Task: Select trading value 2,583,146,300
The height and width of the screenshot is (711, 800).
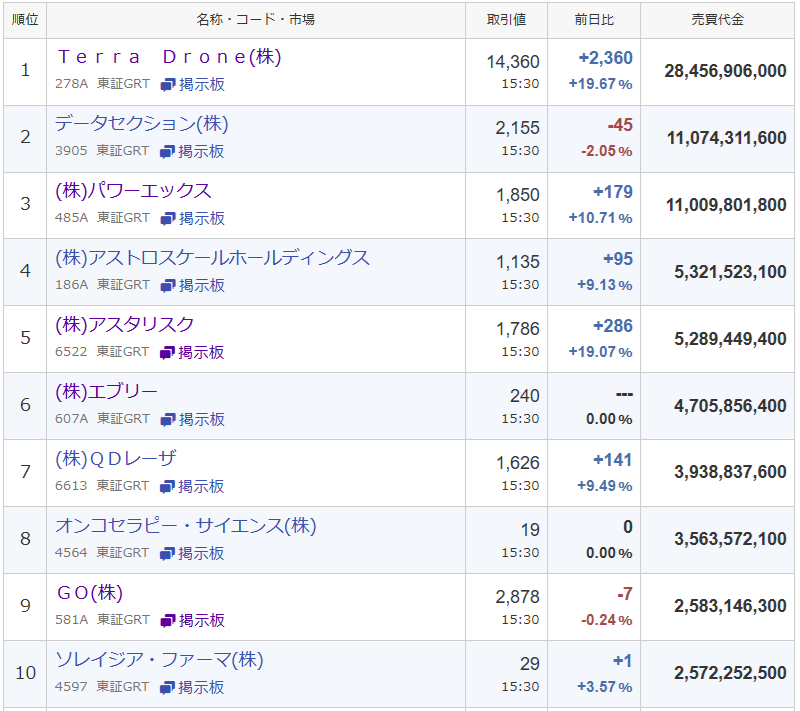Action: [x=730, y=606]
